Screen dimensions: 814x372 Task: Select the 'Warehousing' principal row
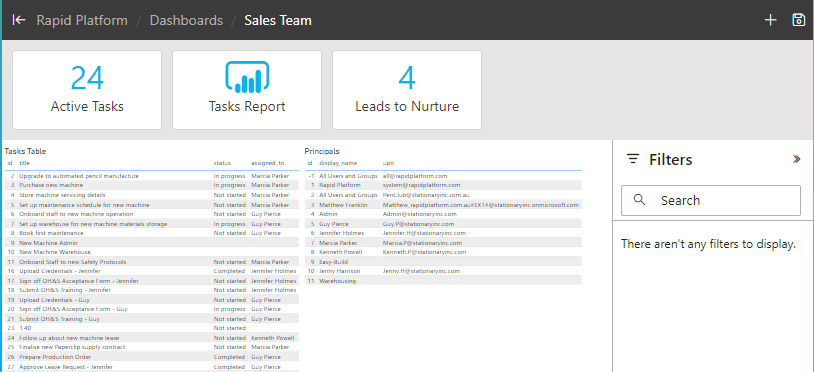click(443, 281)
